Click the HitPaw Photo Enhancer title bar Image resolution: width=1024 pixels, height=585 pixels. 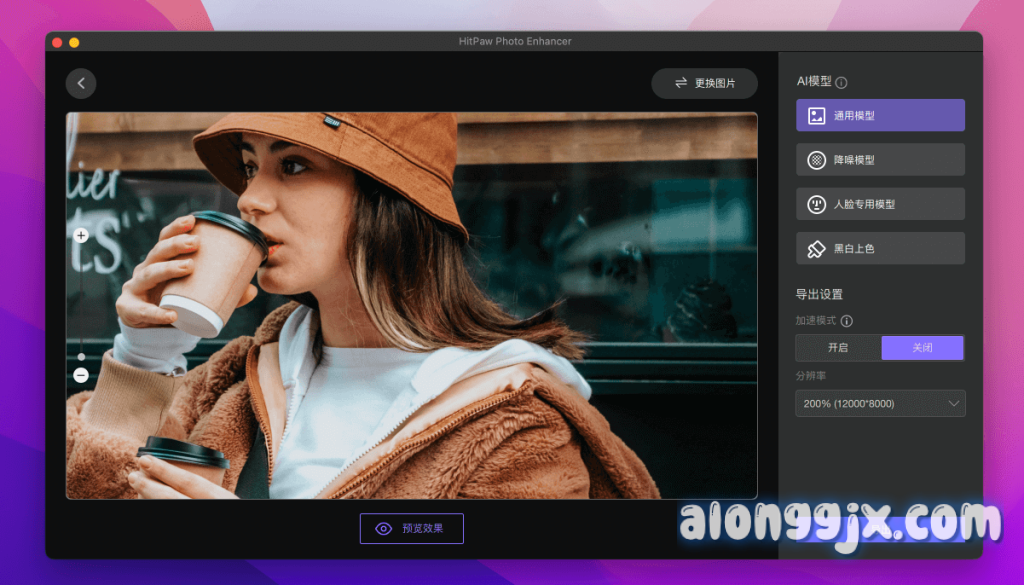pos(512,41)
